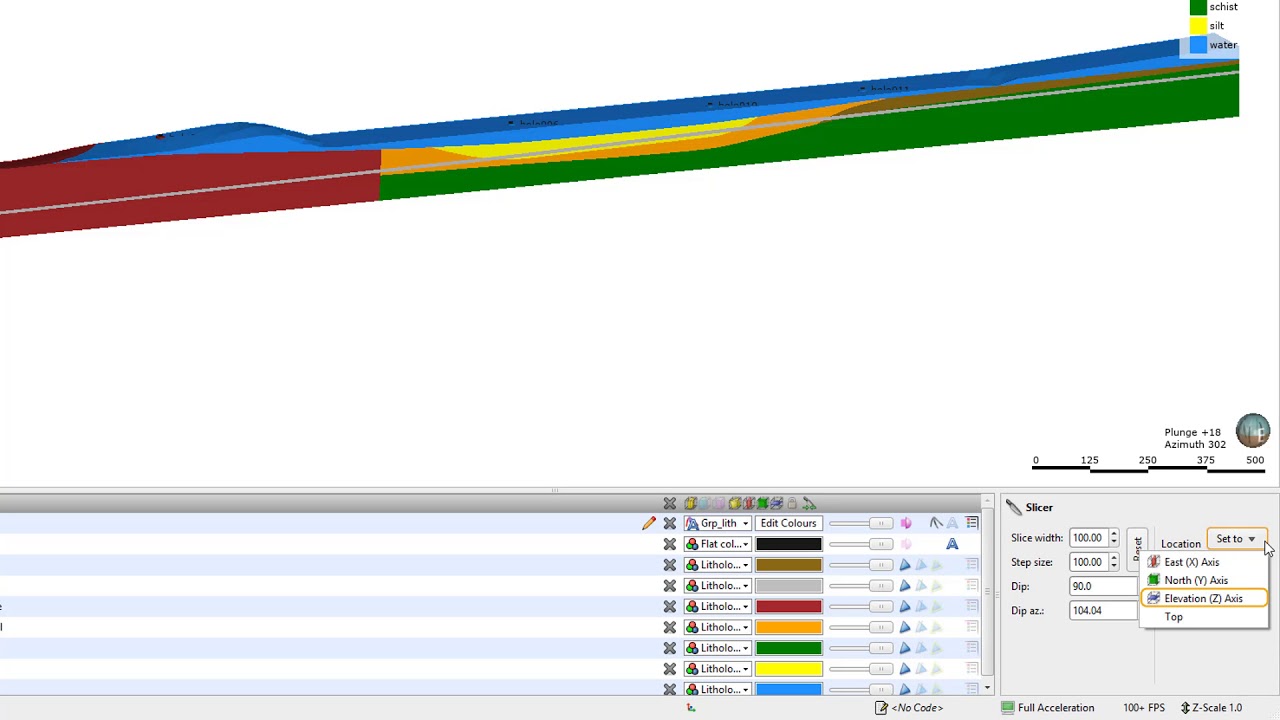Open the Flat colour display dropdown
The image size is (1280, 720).
tap(717, 544)
